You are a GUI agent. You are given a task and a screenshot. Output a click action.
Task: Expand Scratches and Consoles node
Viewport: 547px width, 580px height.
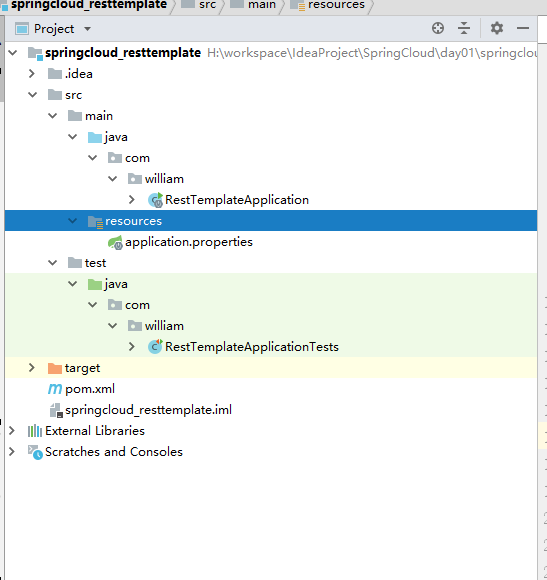12,452
